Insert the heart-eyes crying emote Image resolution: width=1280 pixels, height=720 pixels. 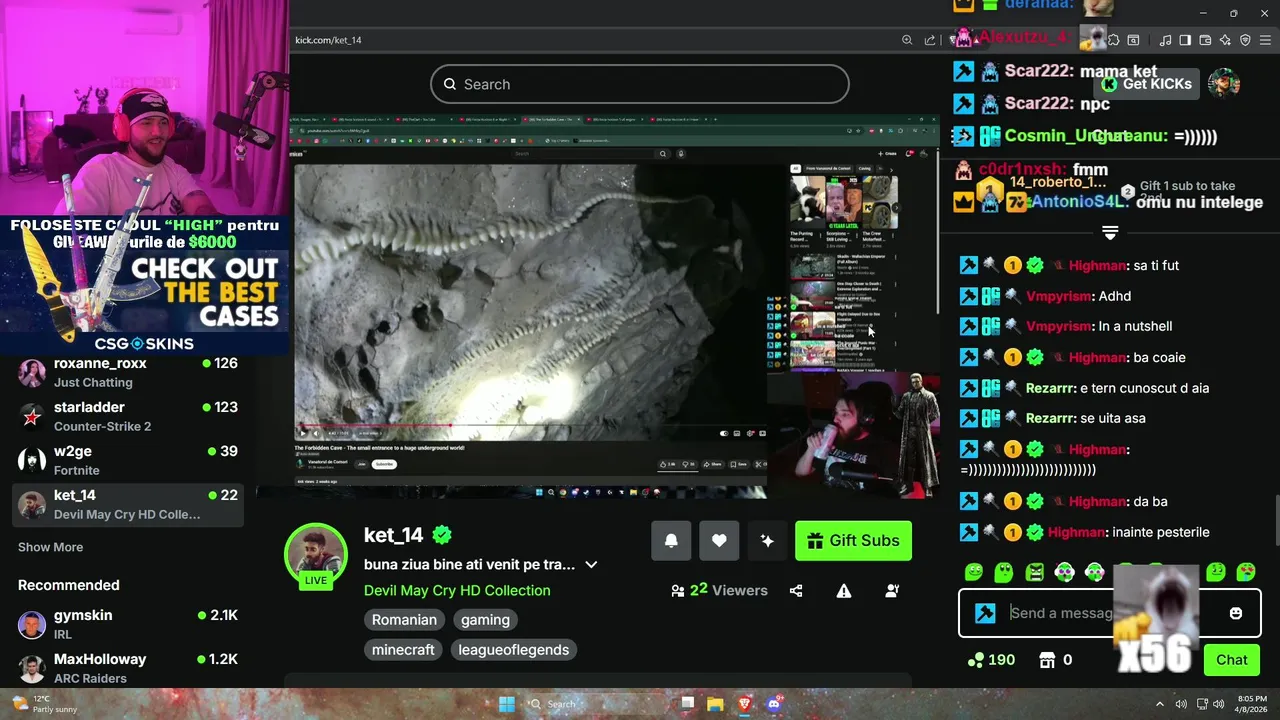click(x=1246, y=572)
